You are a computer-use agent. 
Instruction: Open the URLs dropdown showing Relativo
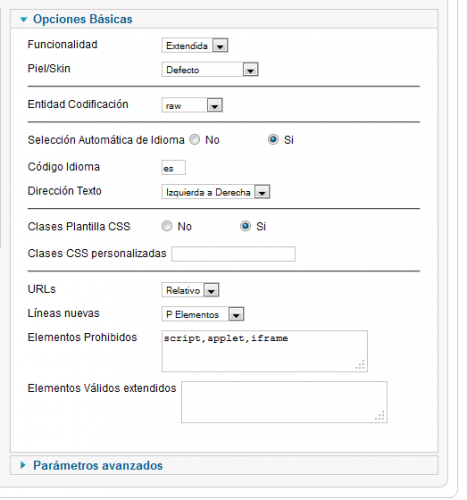[x=191, y=290]
